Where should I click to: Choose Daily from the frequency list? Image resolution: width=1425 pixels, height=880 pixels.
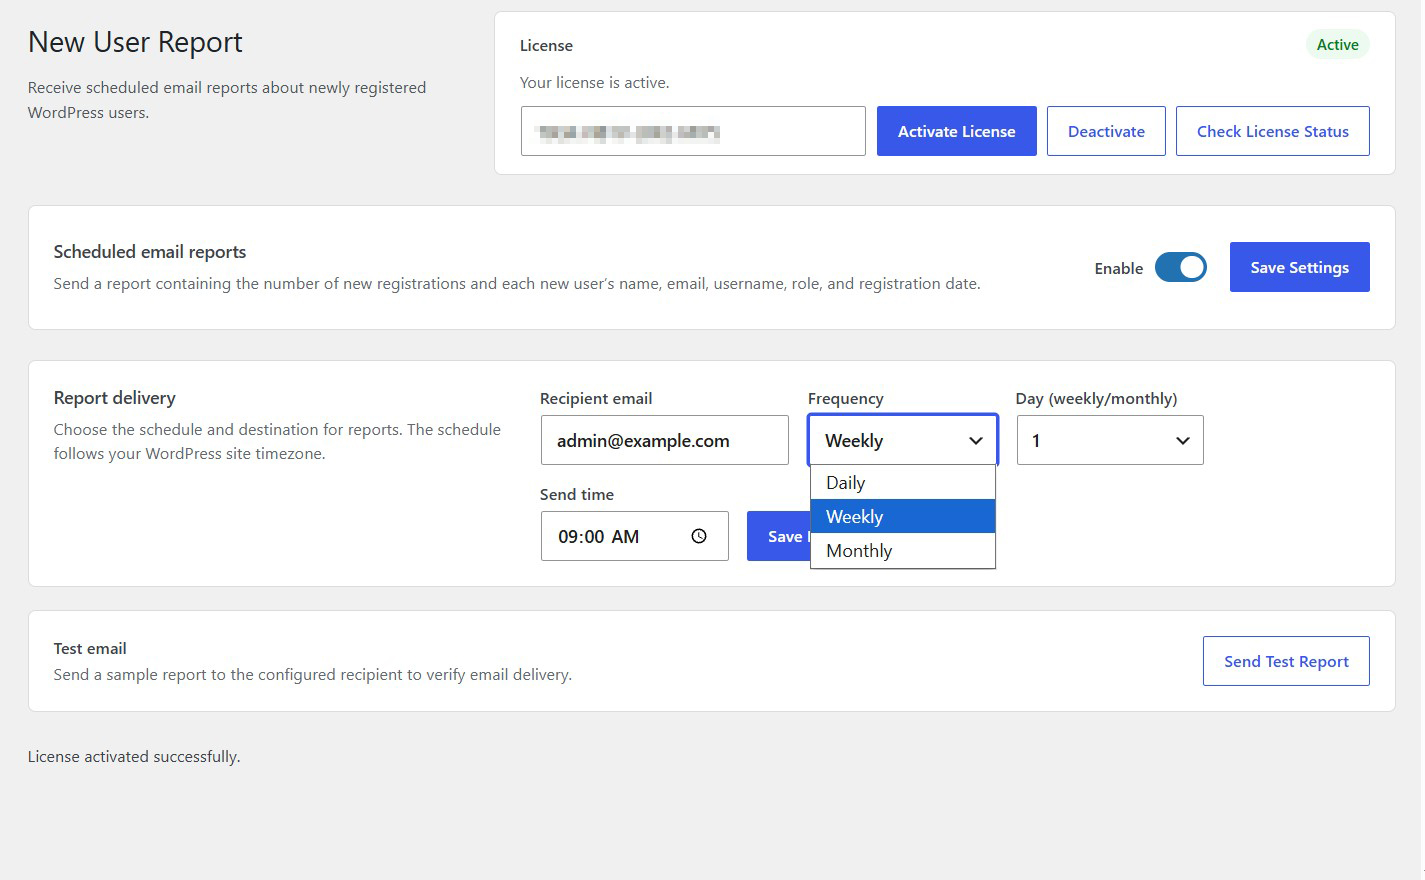click(x=903, y=482)
